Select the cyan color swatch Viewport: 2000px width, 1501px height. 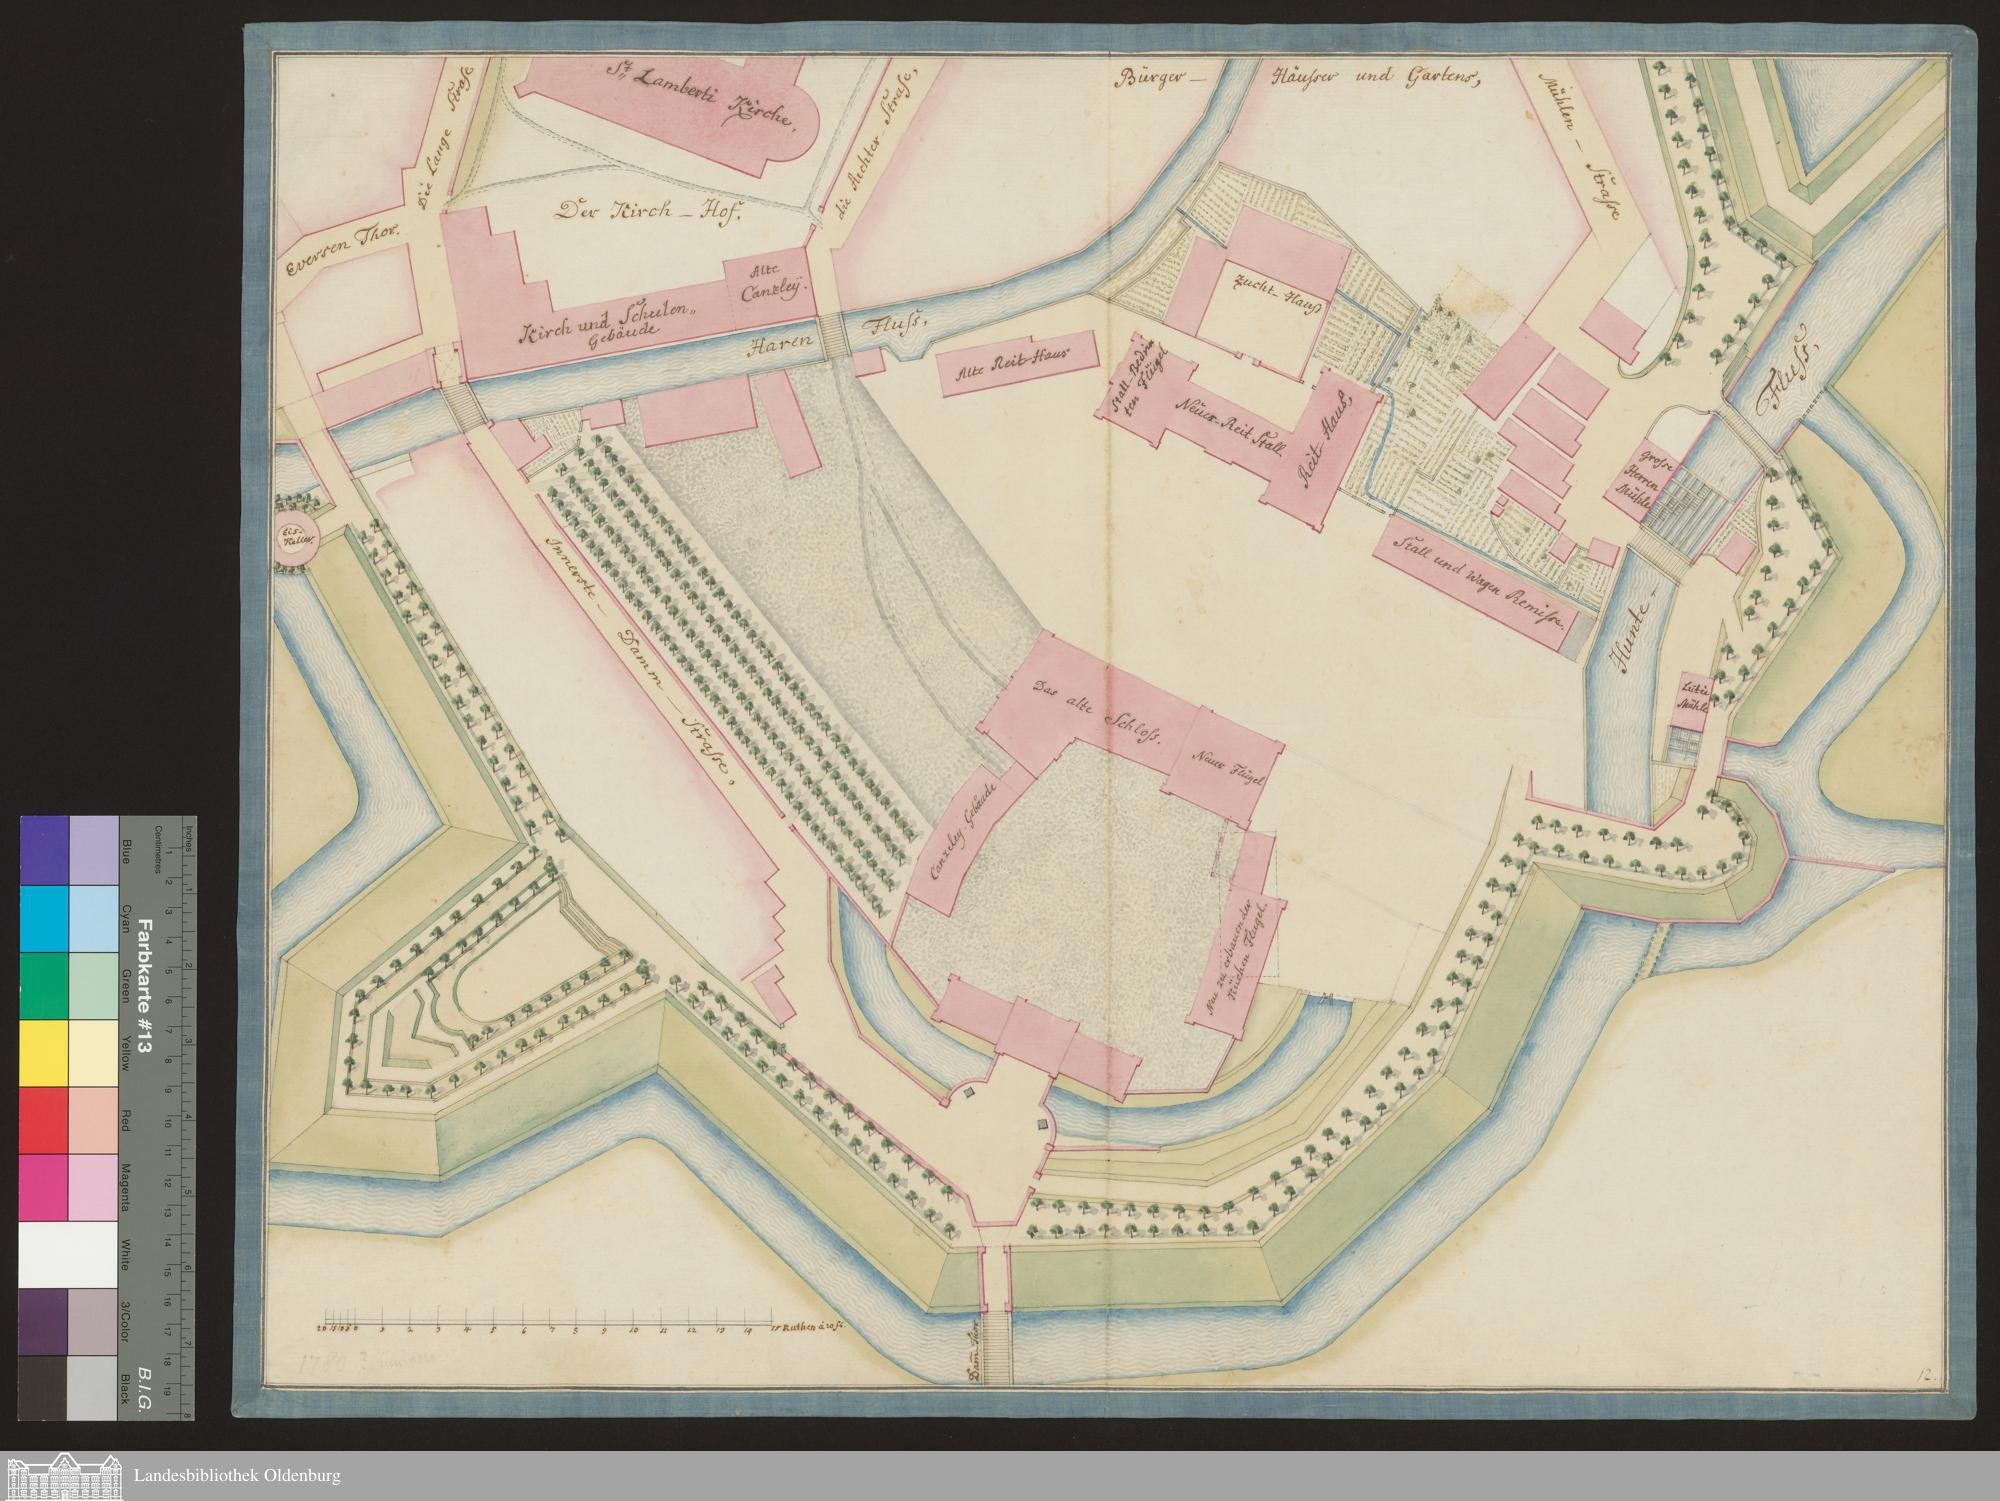pos(43,918)
